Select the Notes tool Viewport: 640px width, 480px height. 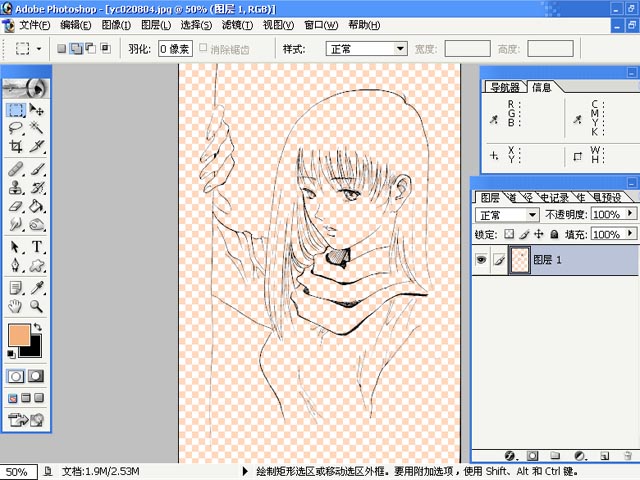tap(16, 288)
